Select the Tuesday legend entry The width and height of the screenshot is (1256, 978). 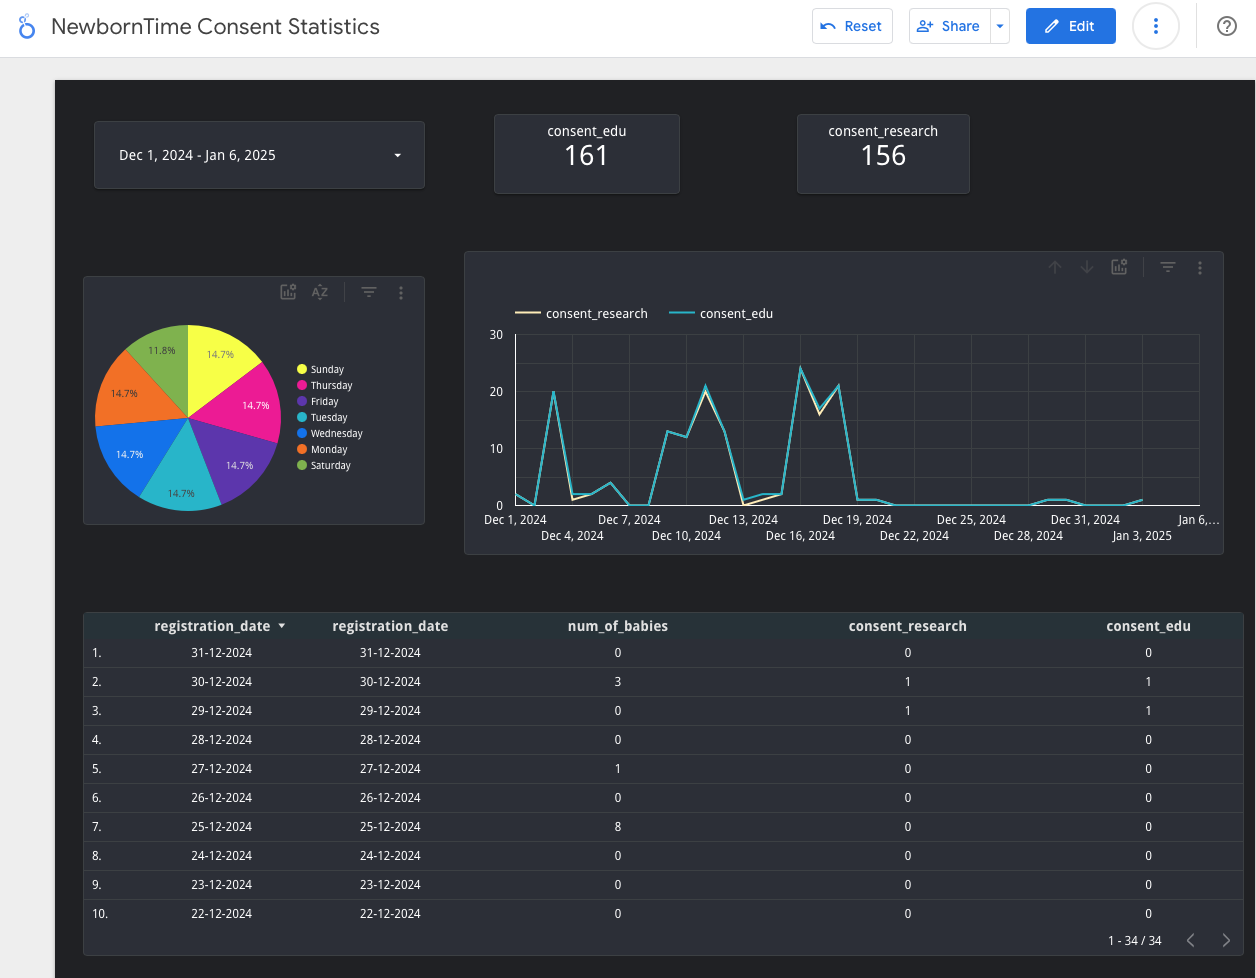322,417
